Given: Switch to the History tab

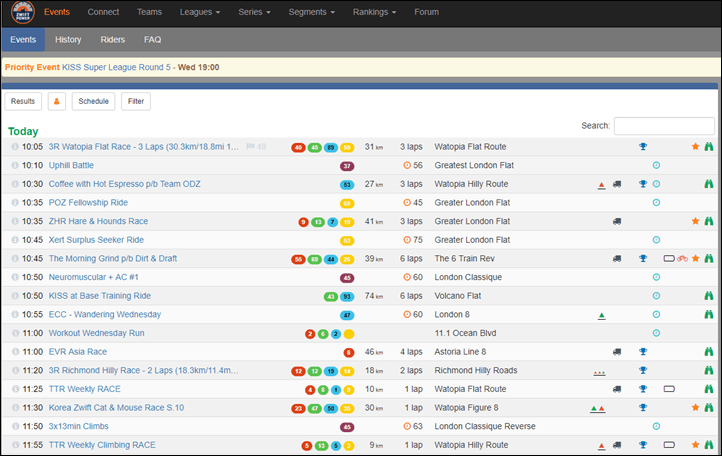Looking at the screenshot, I should point(68,40).
